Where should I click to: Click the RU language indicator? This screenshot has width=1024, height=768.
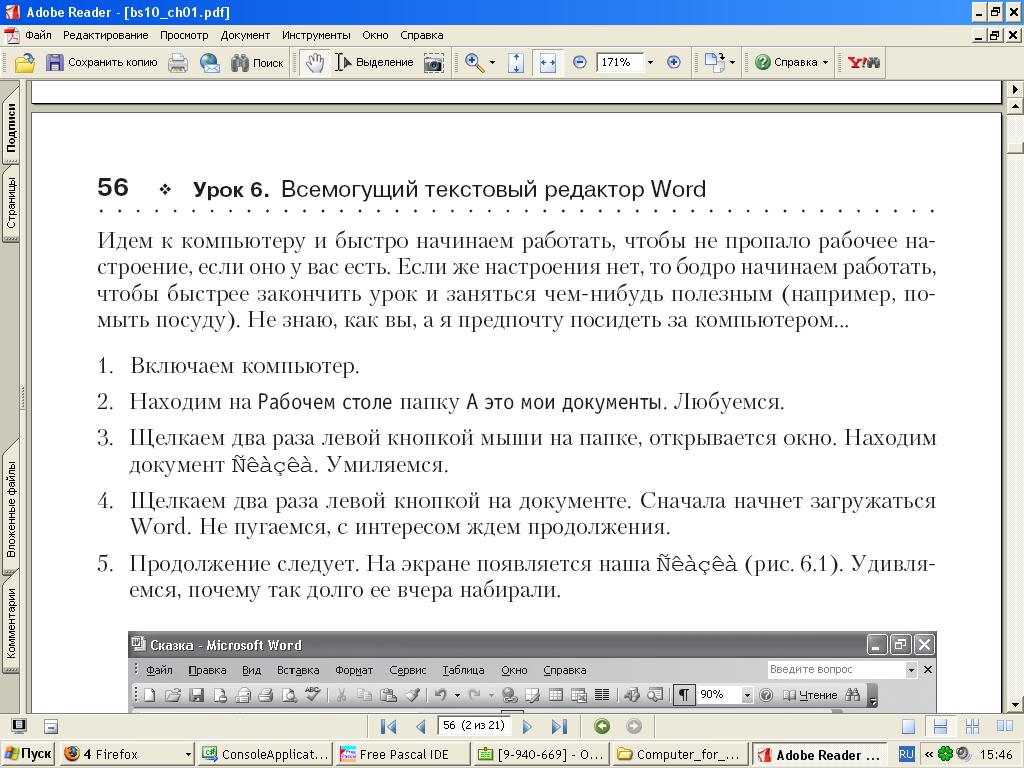point(906,754)
